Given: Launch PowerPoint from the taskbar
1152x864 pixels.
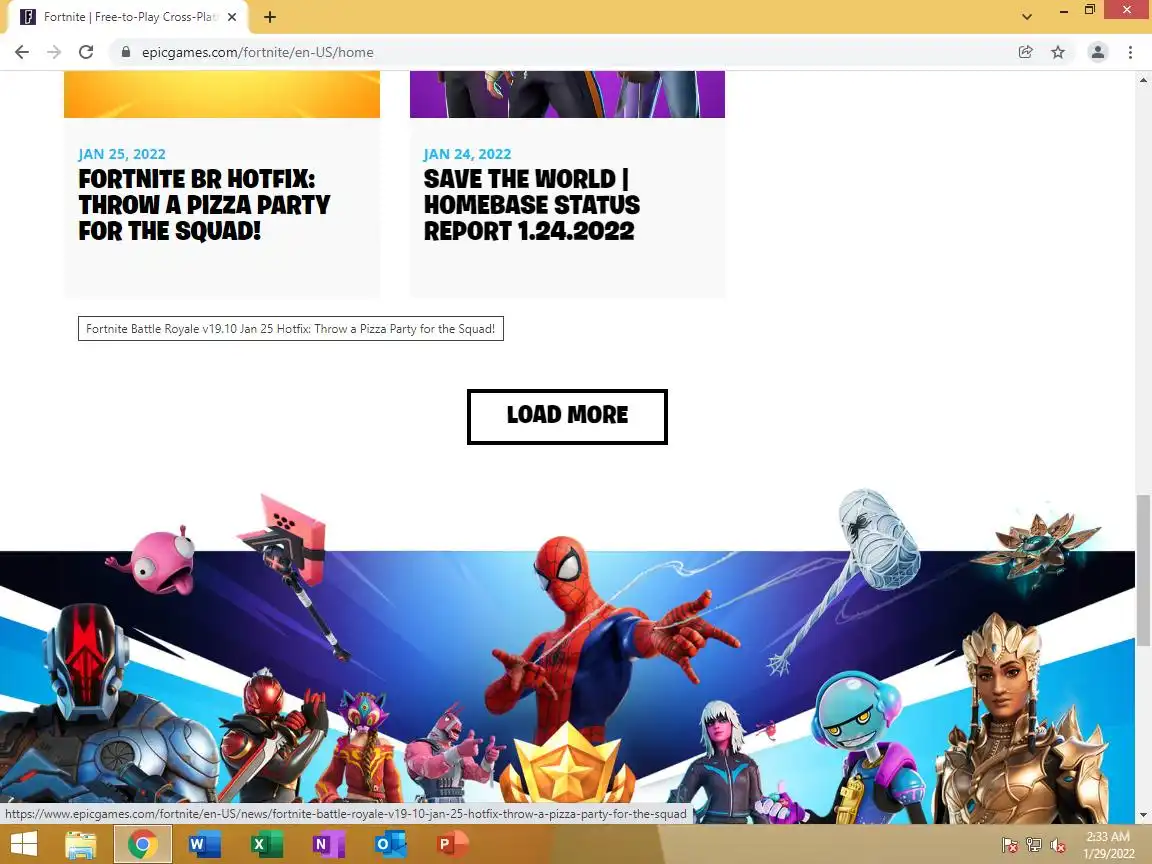Looking at the screenshot, I should pyautogui.click(x=451, y=844).
